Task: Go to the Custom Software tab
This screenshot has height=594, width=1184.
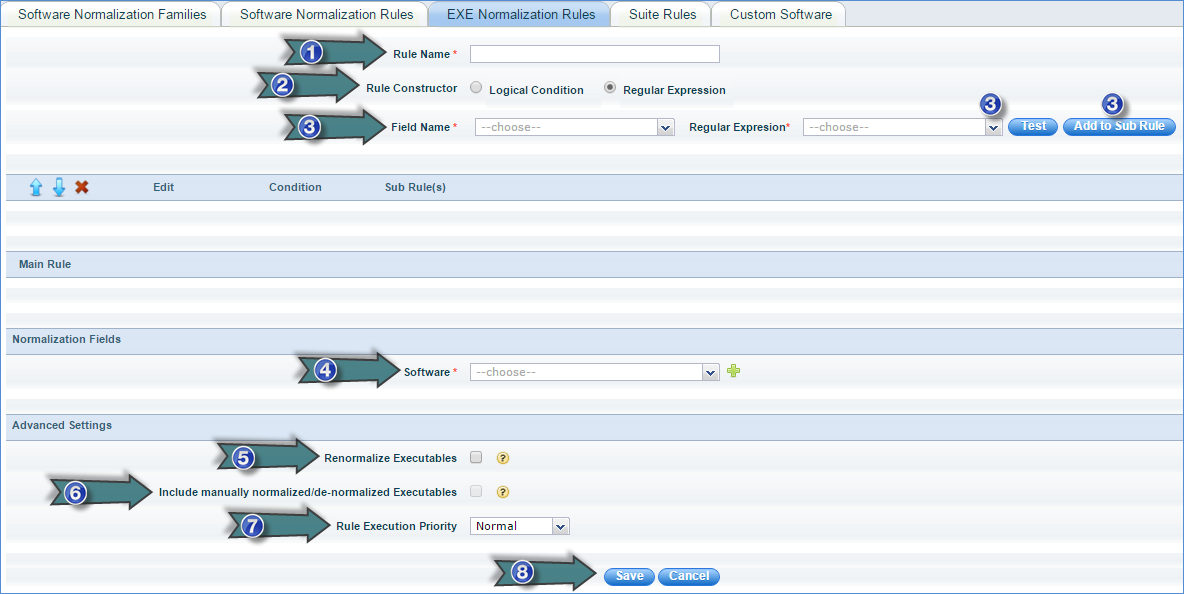Action: pyautogui.click(x=780, y=14)
